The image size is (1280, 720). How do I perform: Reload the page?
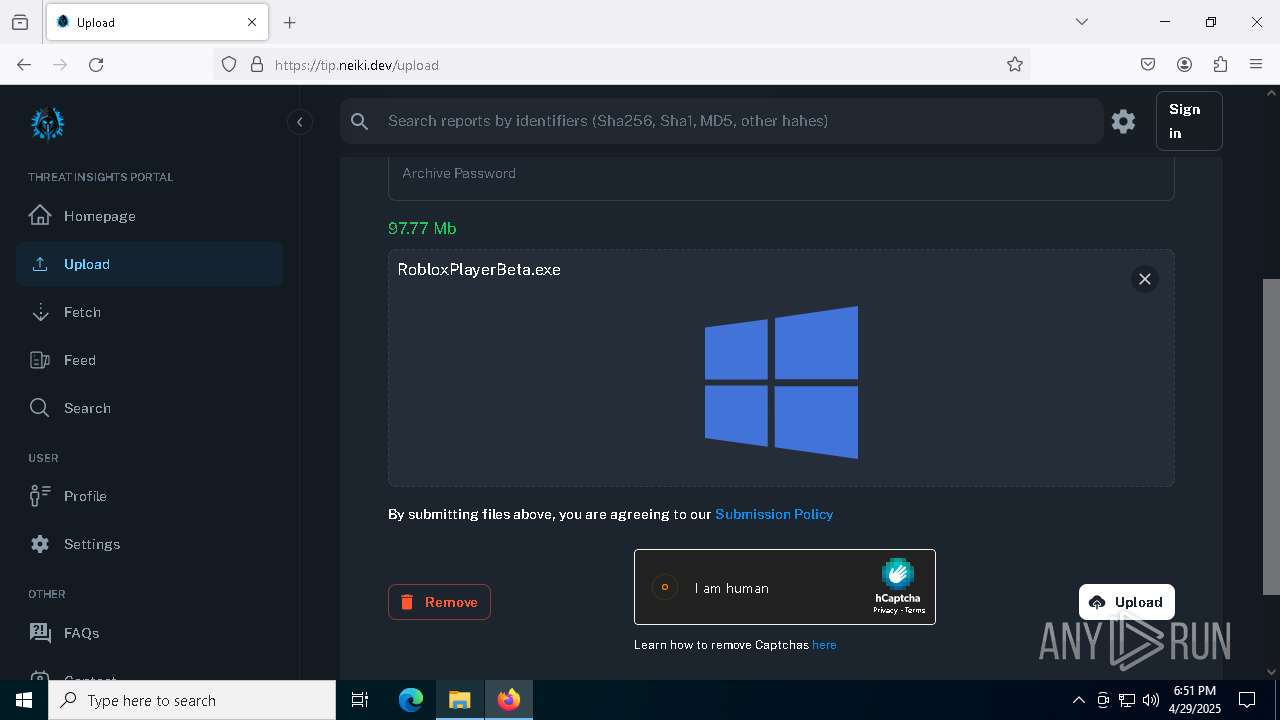(x=96, y=64)
